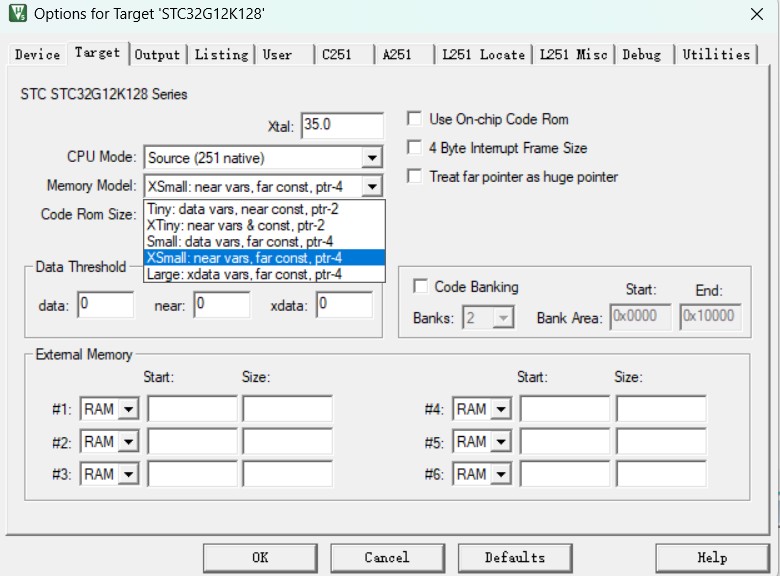Enable the Code Banking checkbox
This screenshot has height=576, width=780.
[x=420, y=286]
